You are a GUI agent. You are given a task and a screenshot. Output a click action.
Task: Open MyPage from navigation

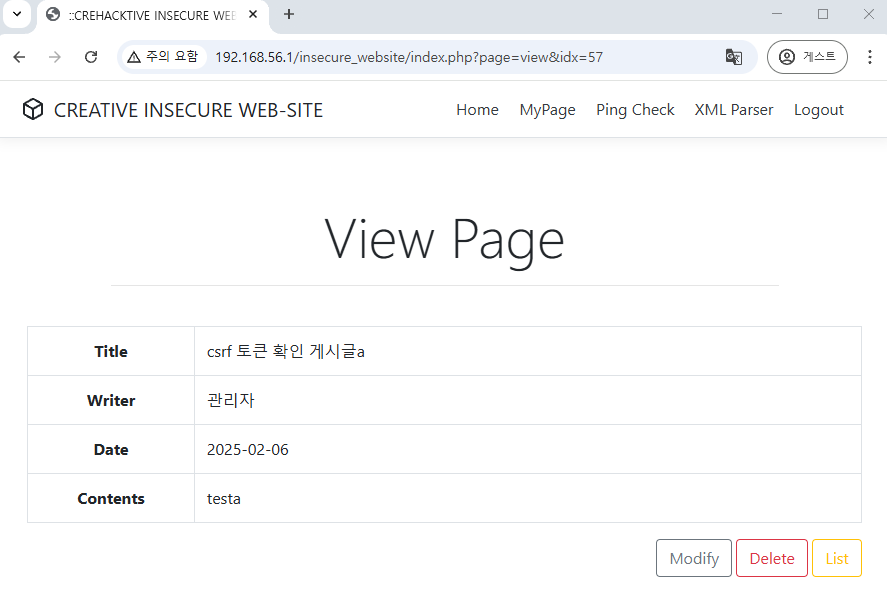(548, 110)
